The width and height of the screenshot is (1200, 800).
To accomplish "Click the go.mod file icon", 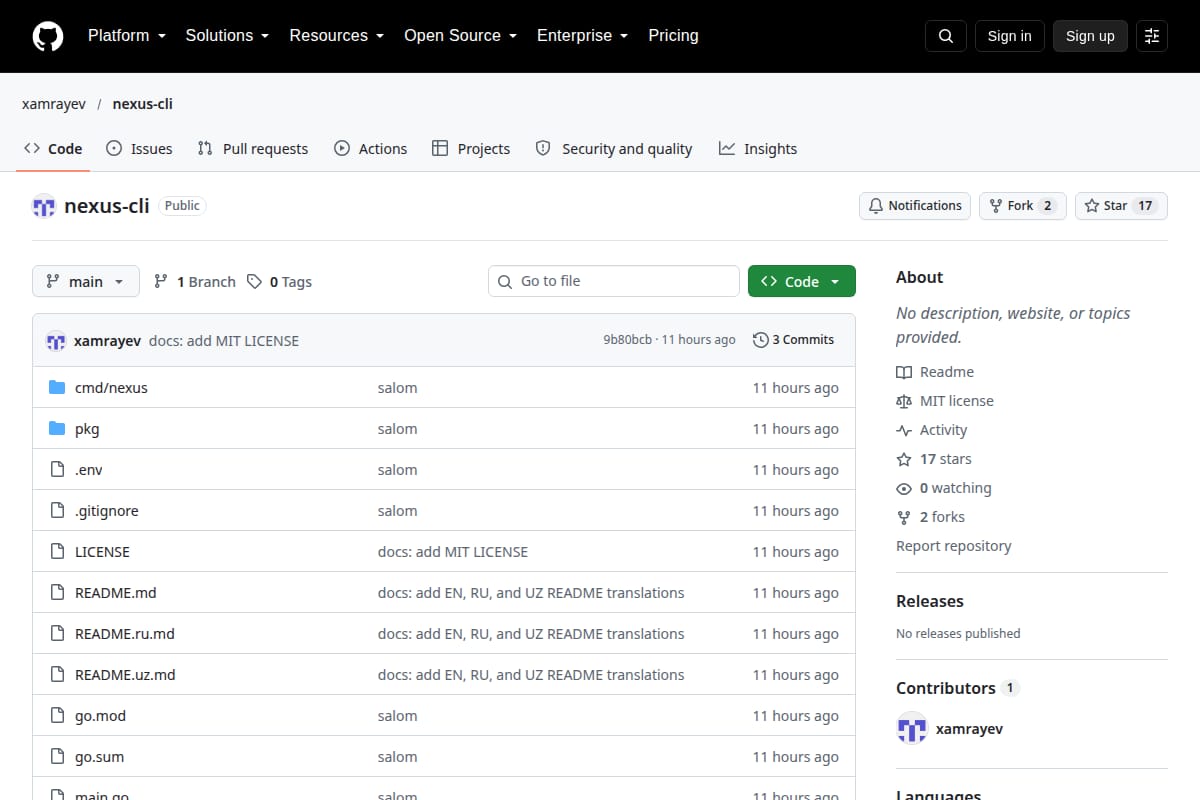I will coord(57,716).
